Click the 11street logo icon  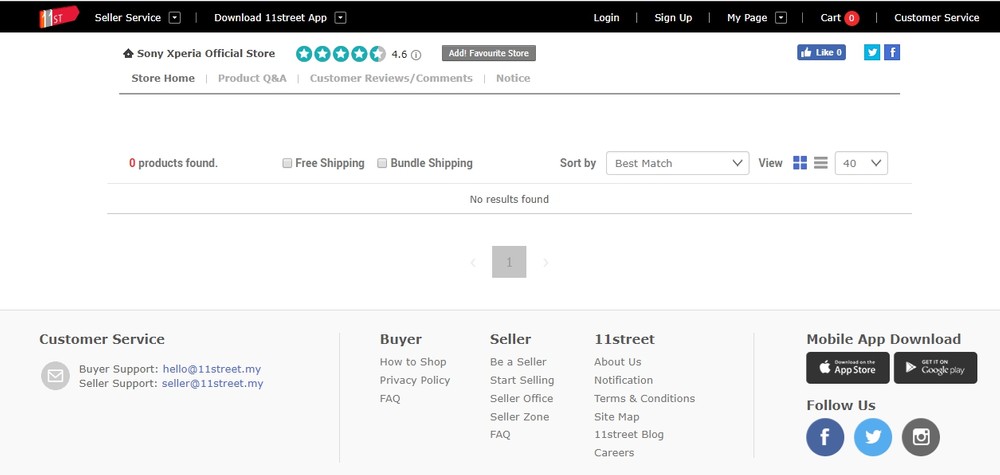pyautogui.click(x=58, y=17)
